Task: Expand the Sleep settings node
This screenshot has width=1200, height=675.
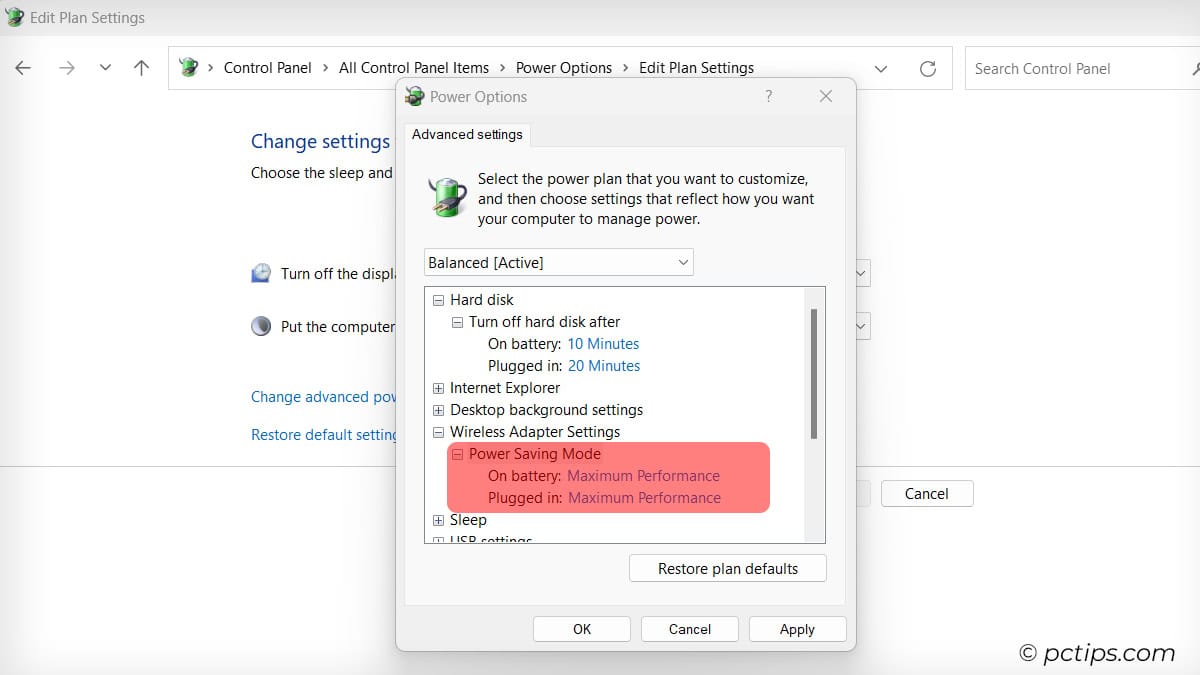Action: click(438, 520)
